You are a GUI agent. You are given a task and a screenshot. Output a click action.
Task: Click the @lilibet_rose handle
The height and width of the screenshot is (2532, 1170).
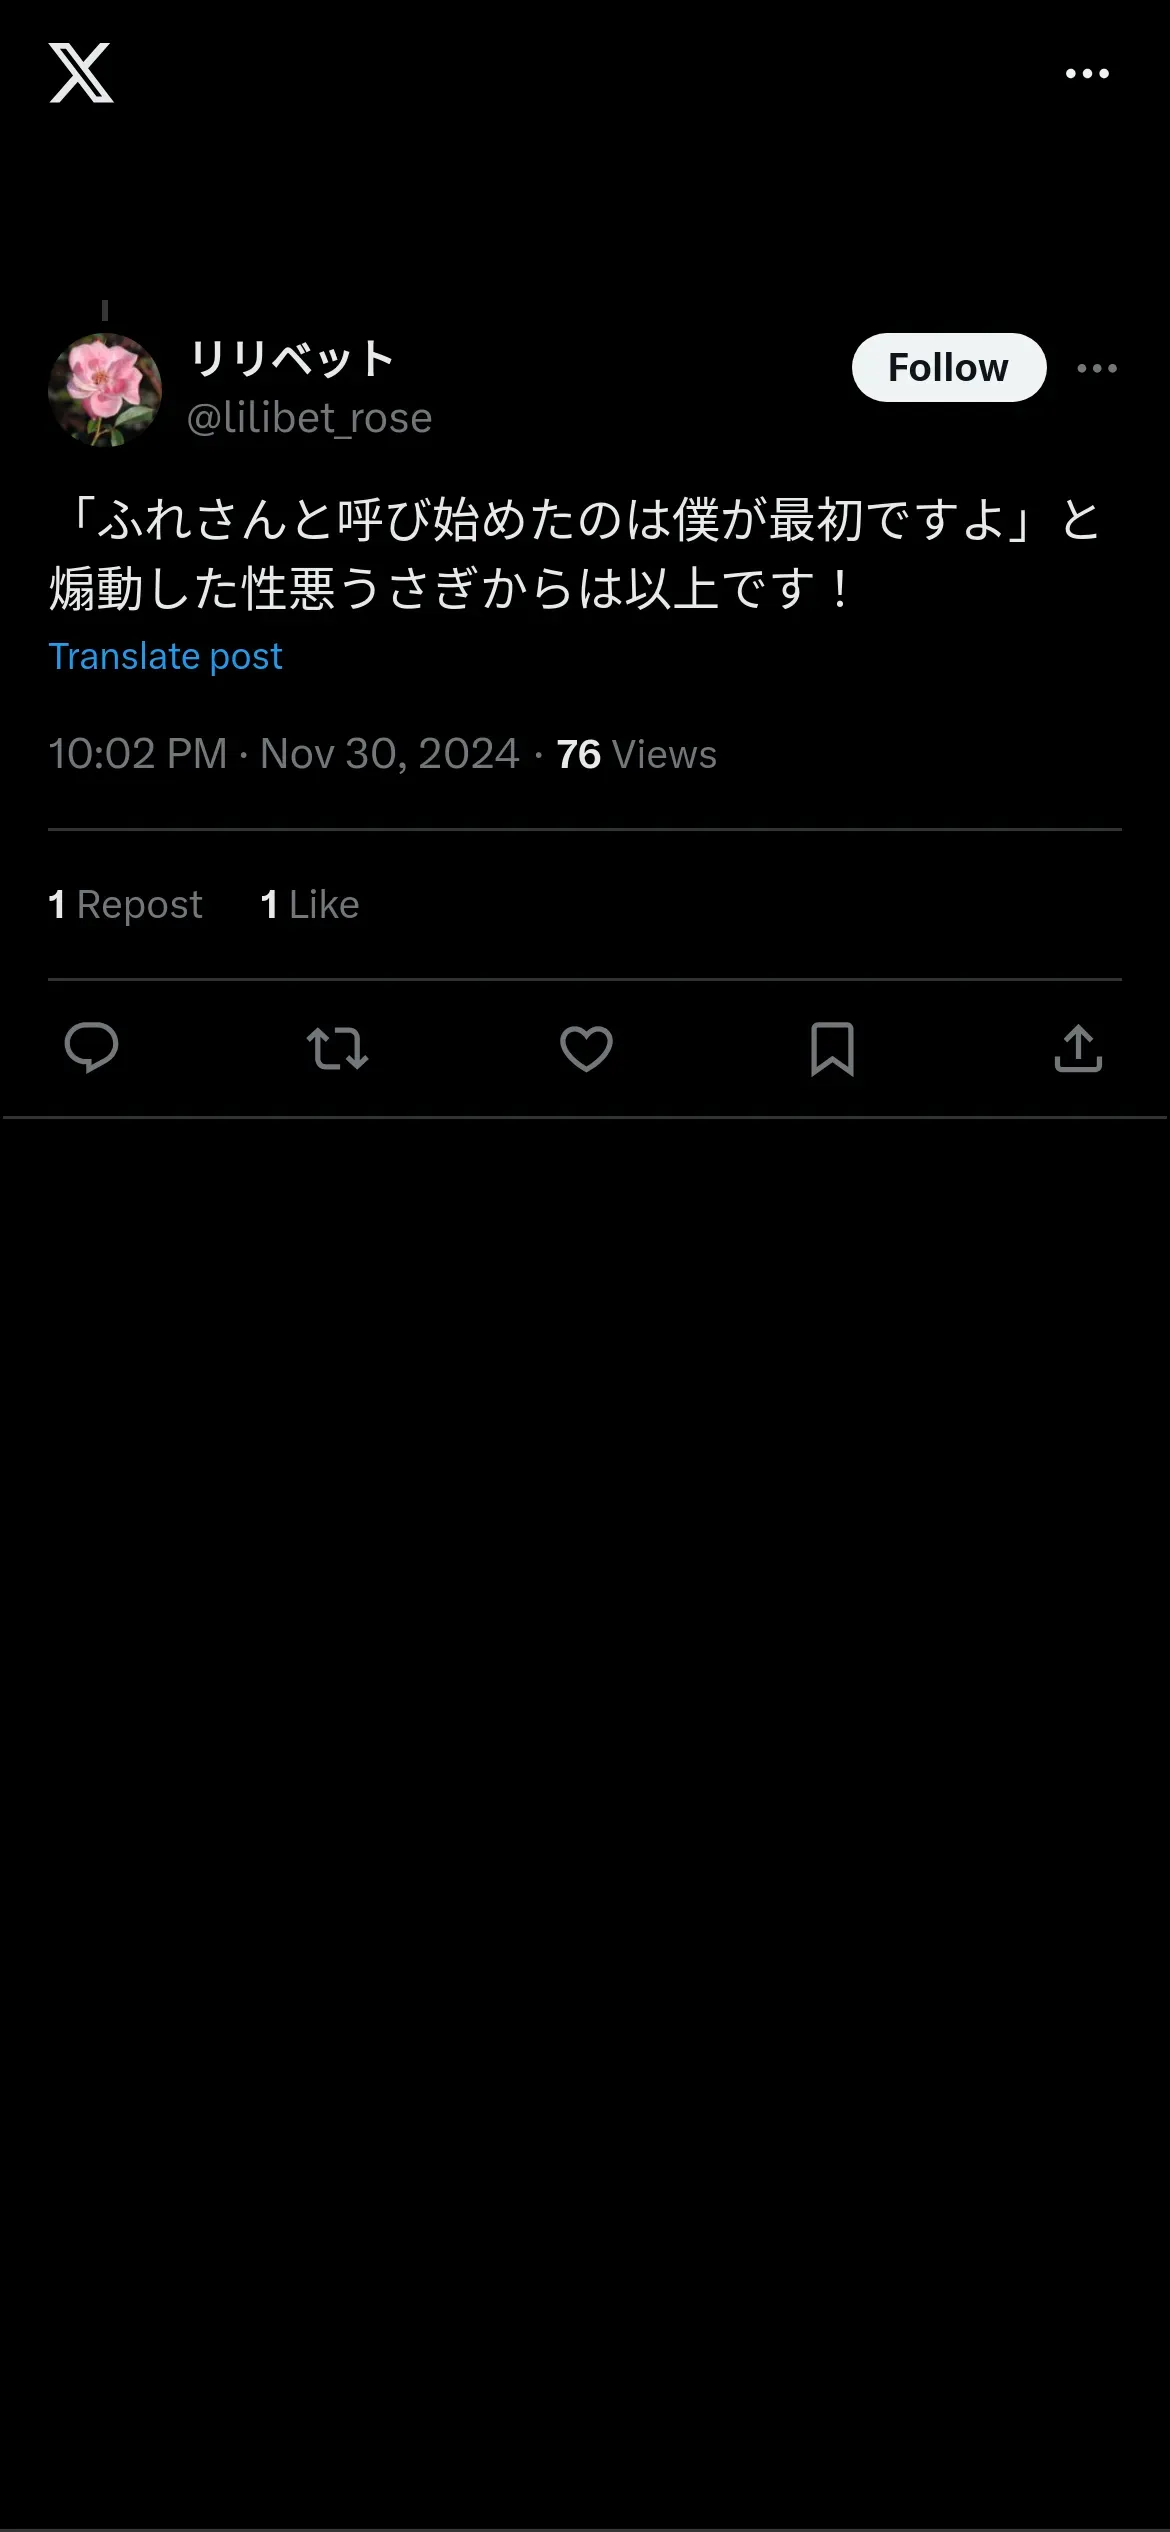click(x=309, y=418)
